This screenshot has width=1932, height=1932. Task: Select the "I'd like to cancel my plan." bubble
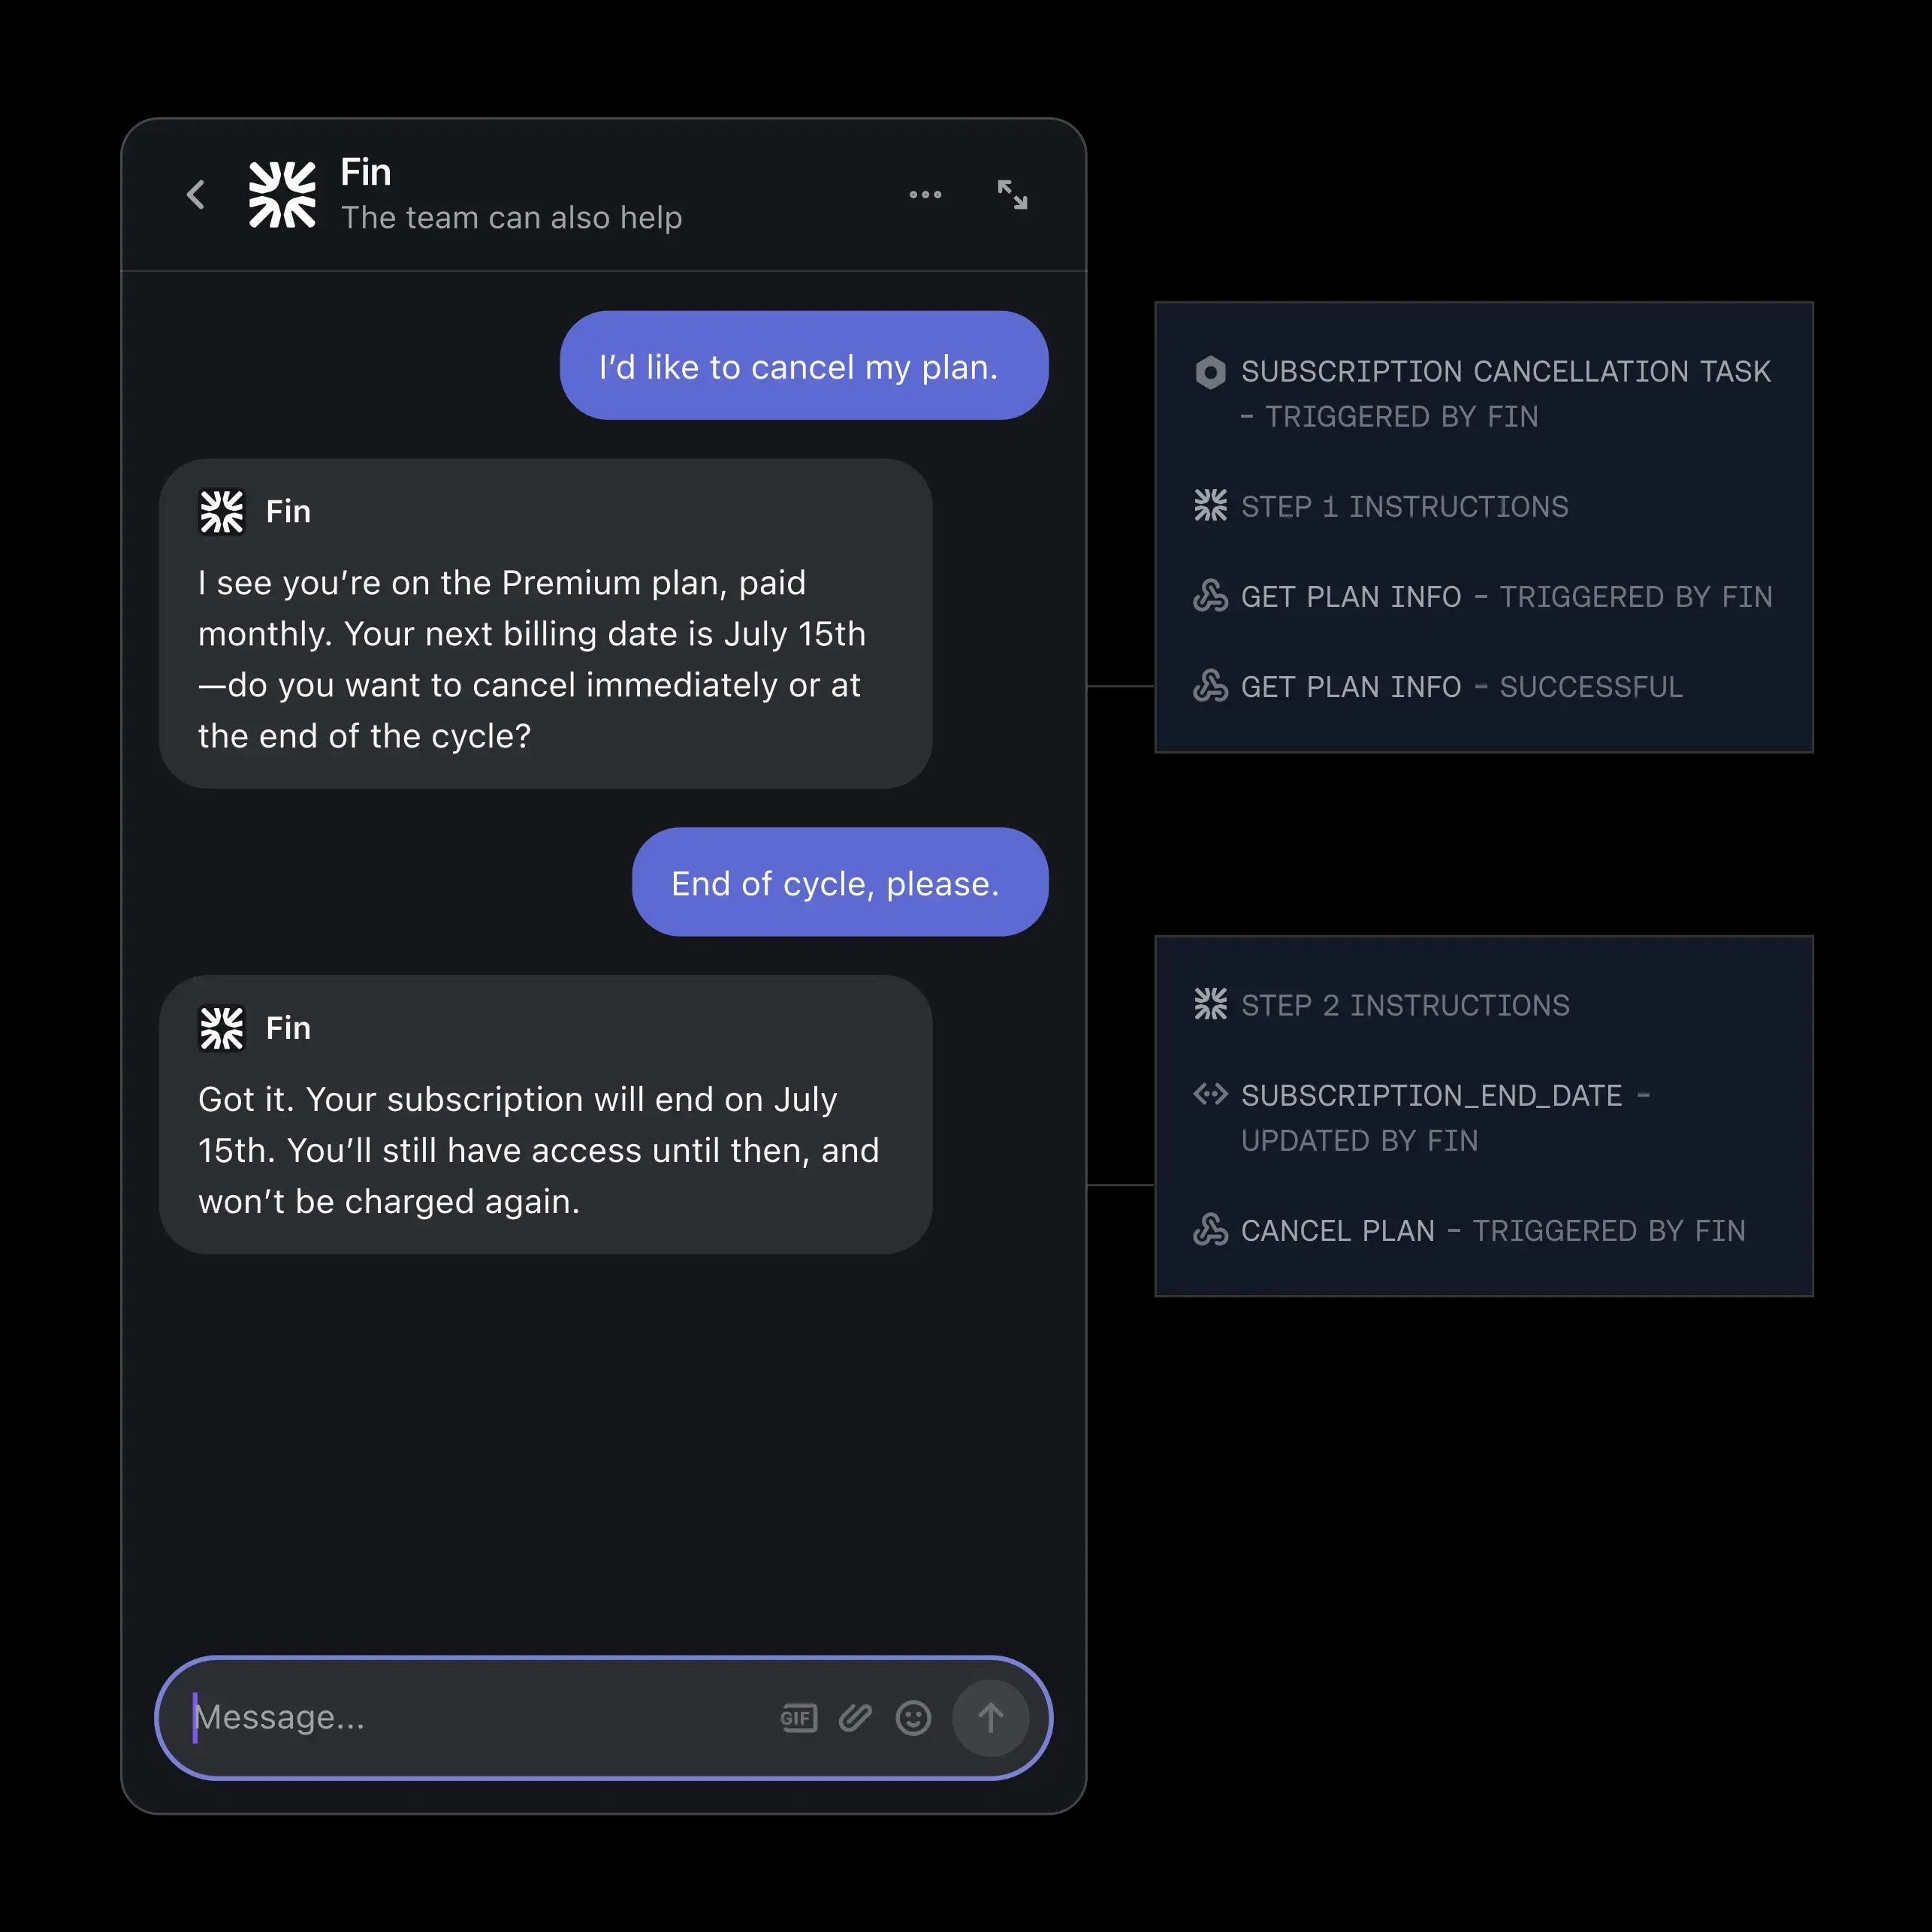(x=804, y=365)
